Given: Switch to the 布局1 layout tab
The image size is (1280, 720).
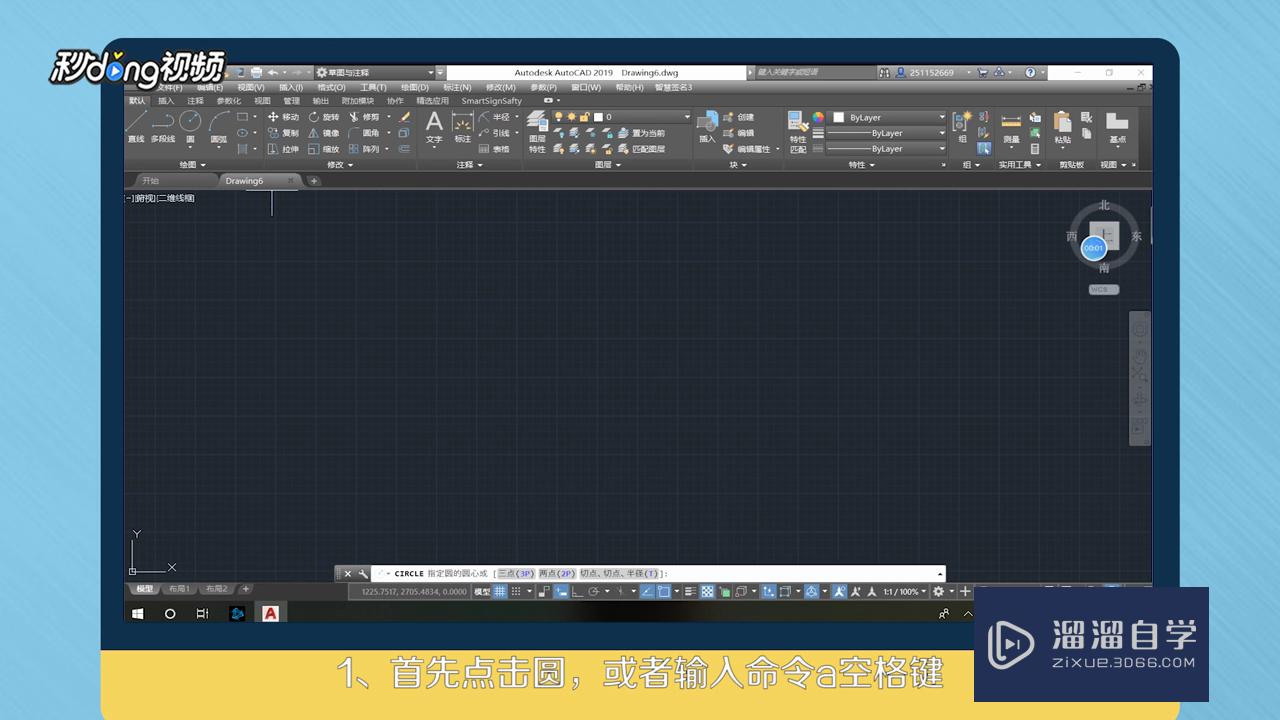Looking at the screenshot, I should point(179,589).
